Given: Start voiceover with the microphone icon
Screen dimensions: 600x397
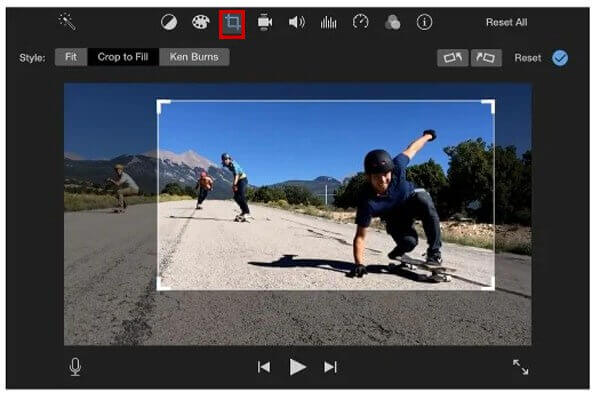Looking at the screenshot, I should click(x=75, y=367).
